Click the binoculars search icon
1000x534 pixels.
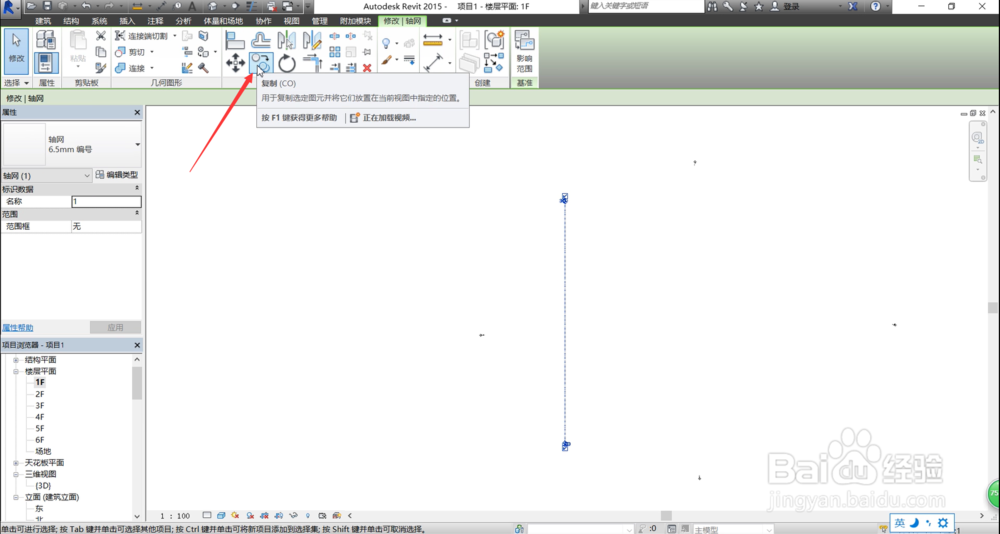pyautogui.click(x=712, y=6)
